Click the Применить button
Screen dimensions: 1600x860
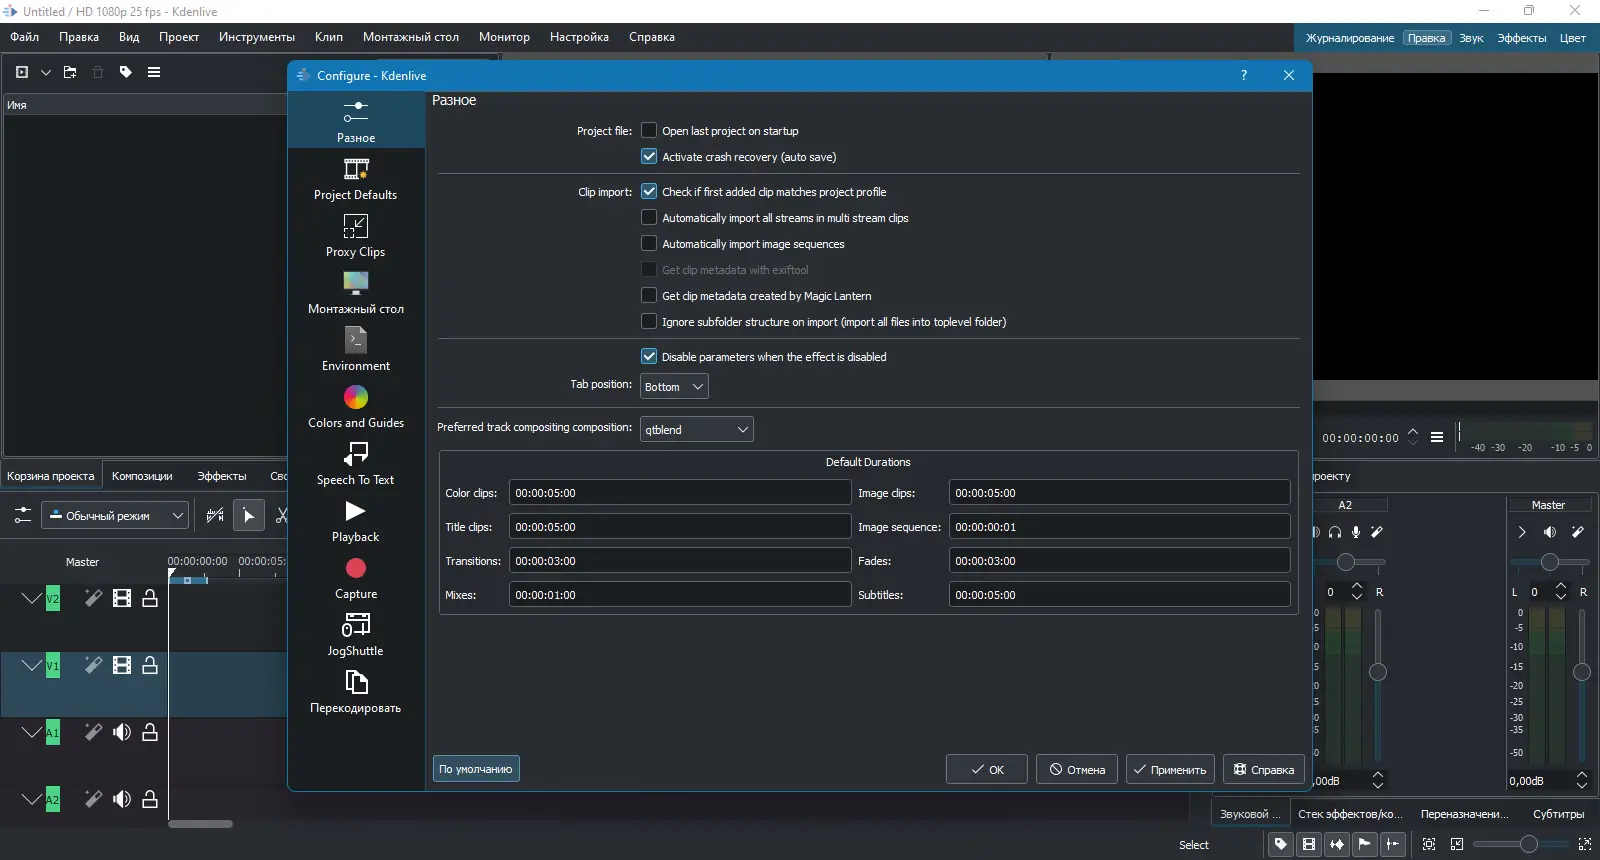point(1170,769)
